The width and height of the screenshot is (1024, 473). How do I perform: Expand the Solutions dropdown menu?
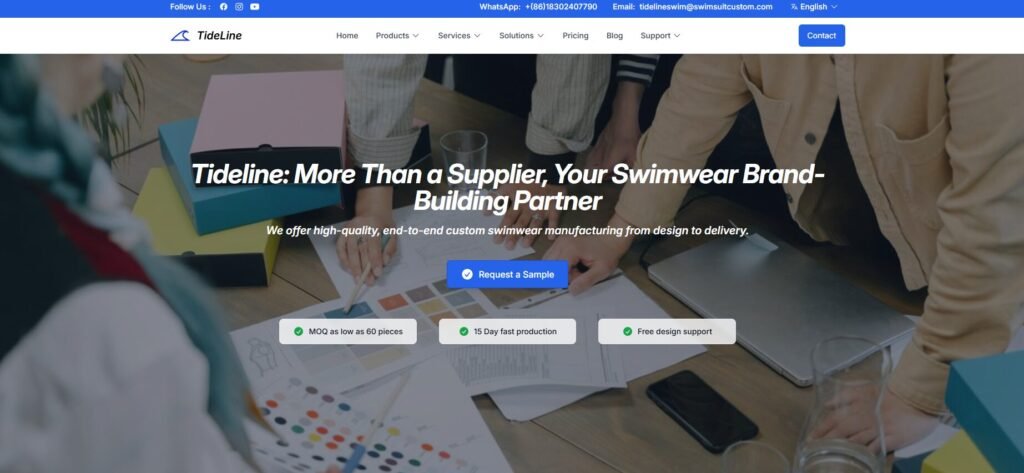(521, 35)
